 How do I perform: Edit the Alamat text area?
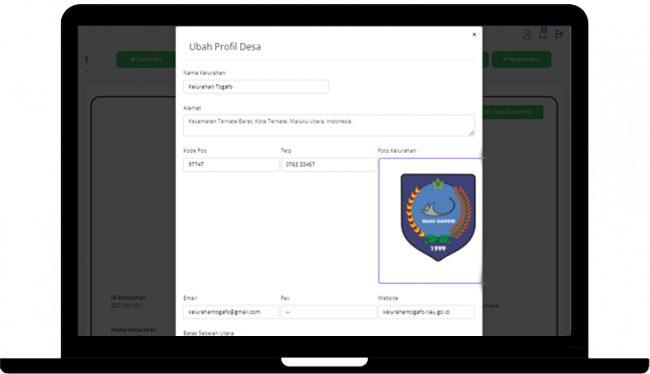(329, 125)
